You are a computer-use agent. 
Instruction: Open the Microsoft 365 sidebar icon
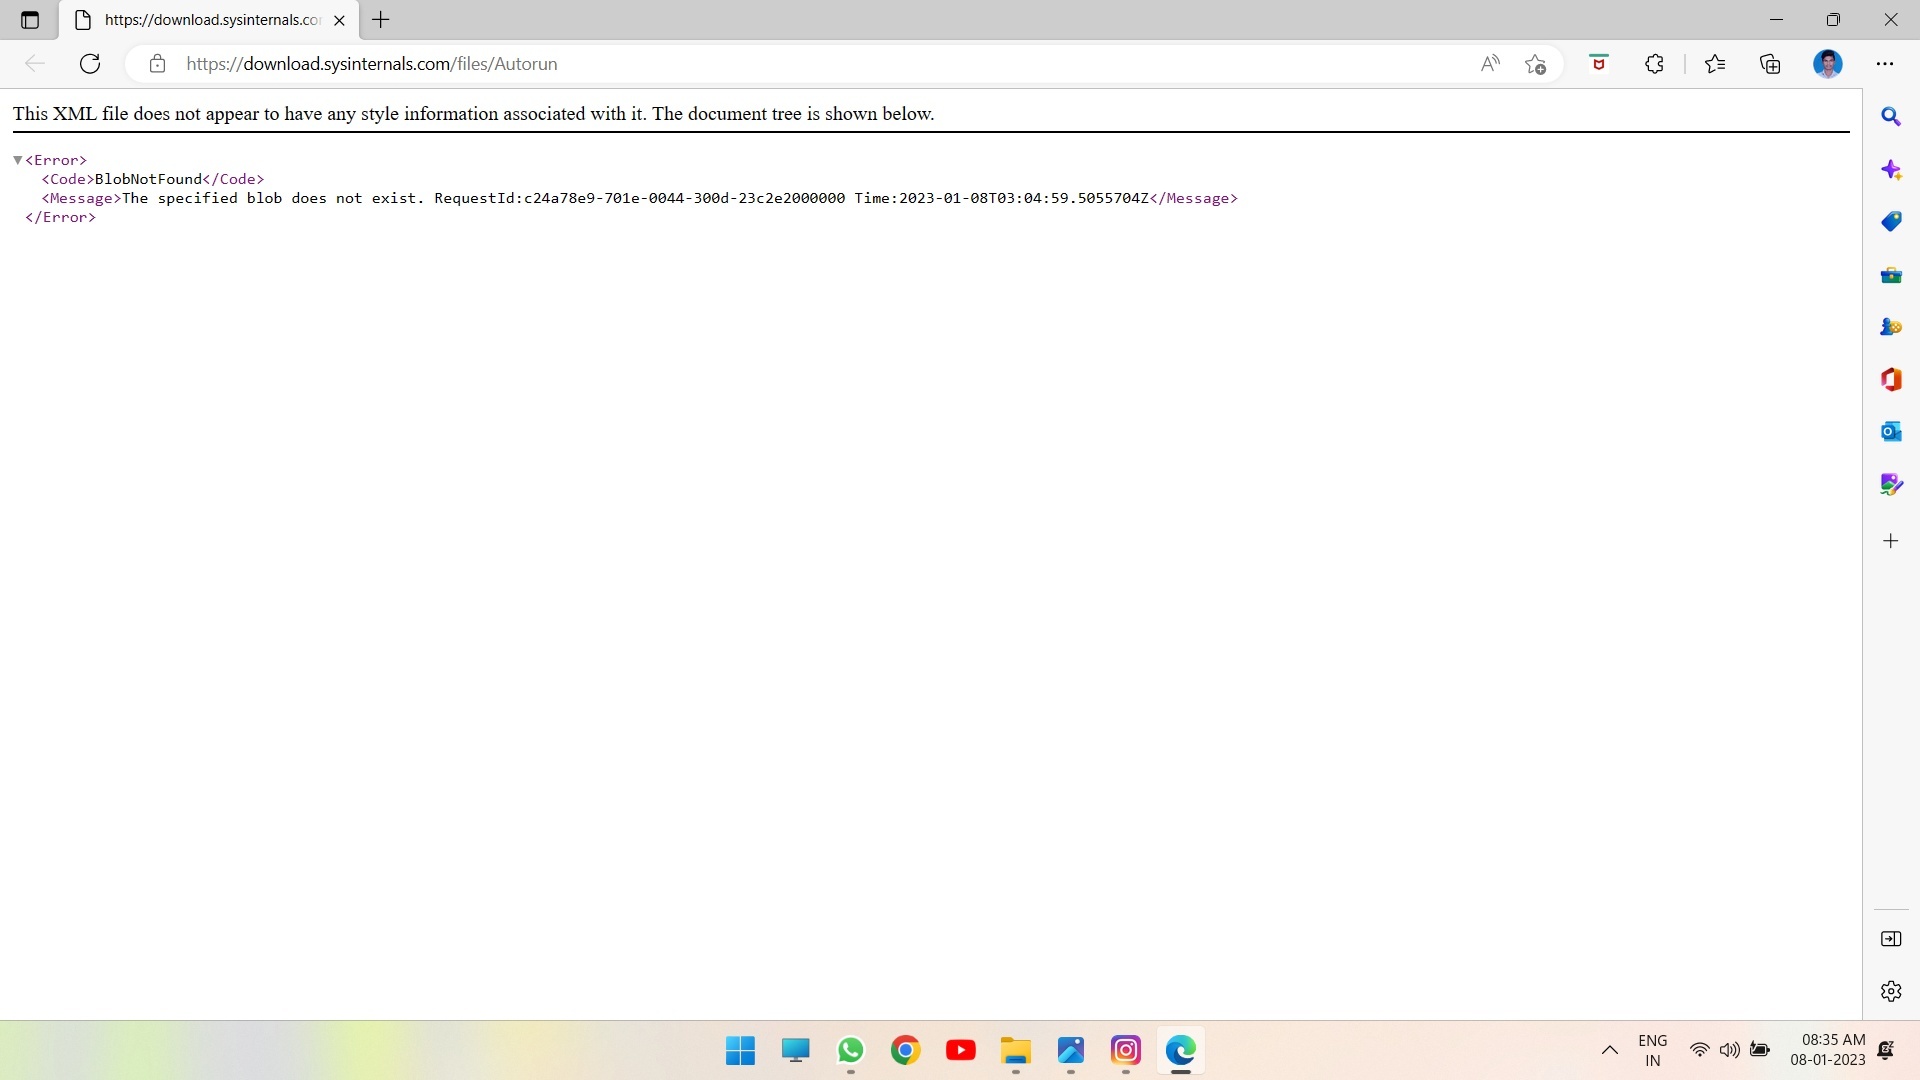tap(1890, 379)
